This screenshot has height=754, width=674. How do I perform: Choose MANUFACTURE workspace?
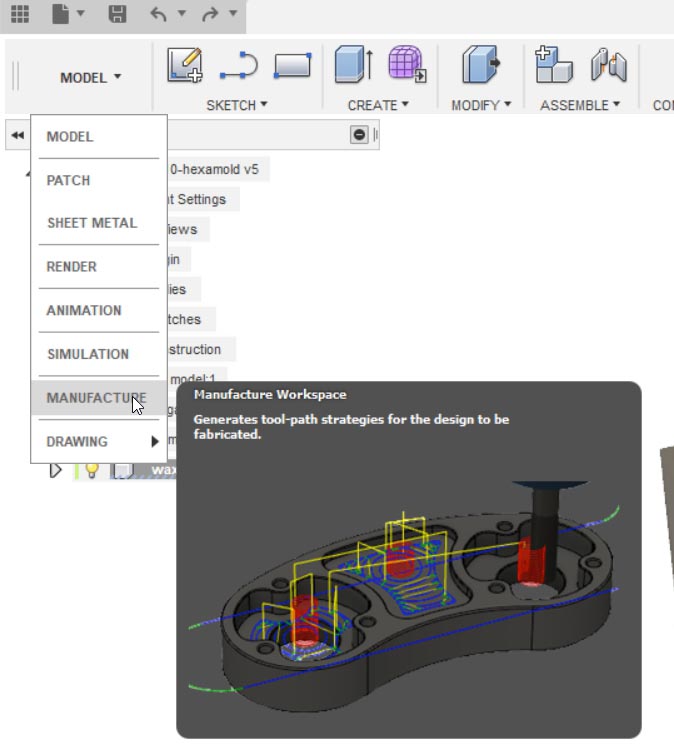coord(99,398)
